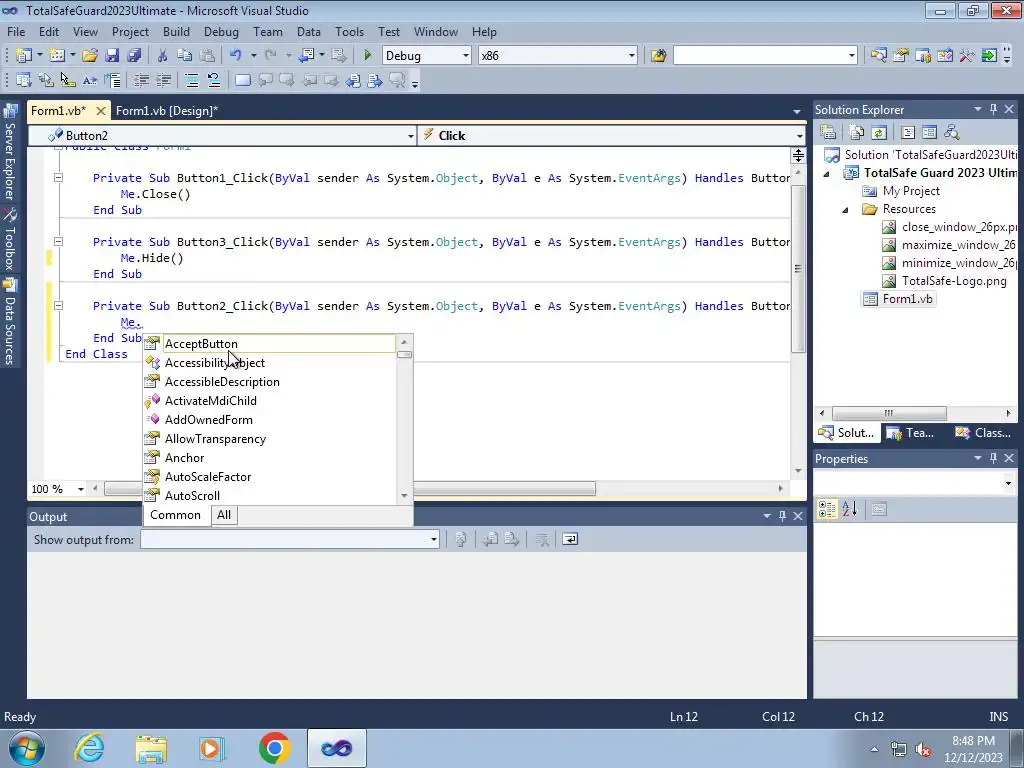Image resolution: width=1024 pixels, height=768 pixels.
Task: Open the Tools menu
Action: pos(349,32)
